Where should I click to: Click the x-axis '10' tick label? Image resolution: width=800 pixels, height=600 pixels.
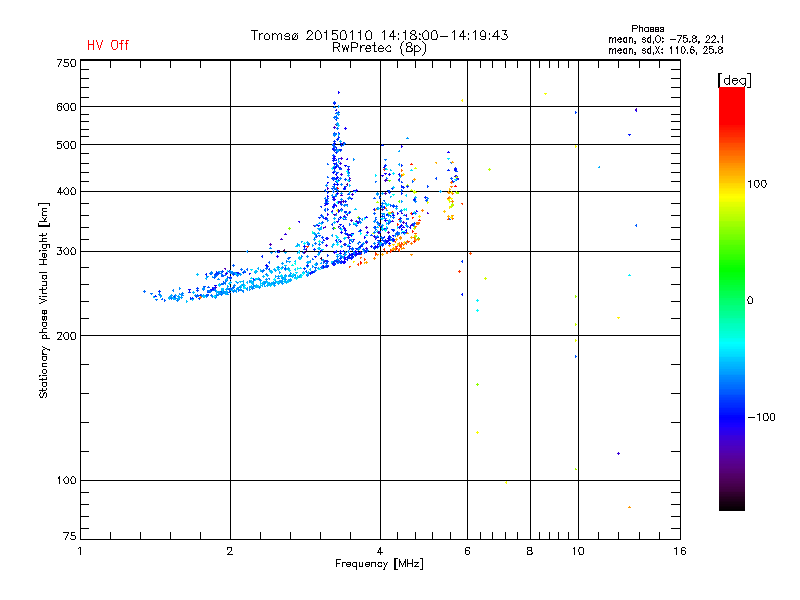pos(578,551)
